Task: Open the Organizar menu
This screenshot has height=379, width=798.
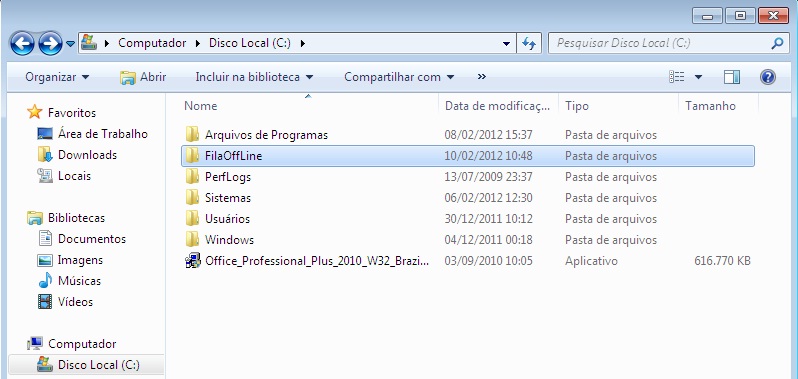Action: pos(57,77)
